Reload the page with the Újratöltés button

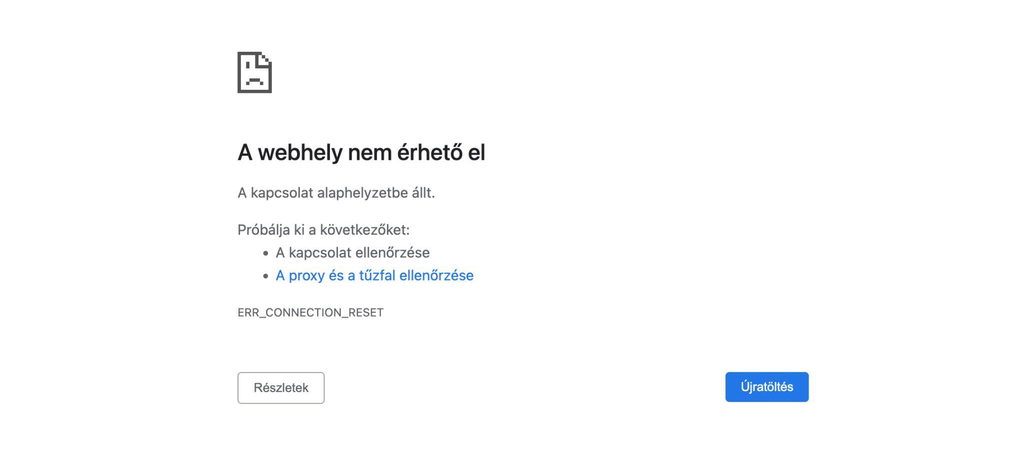click(767, 387)
